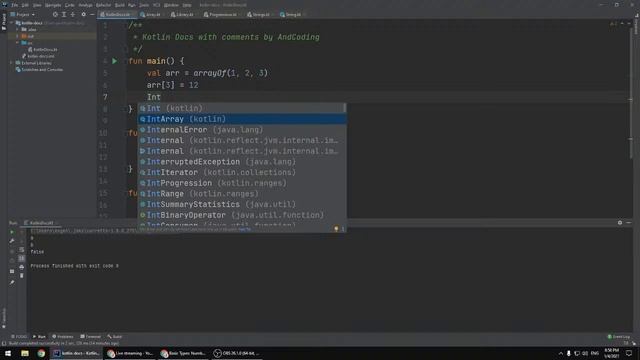This screenshot has width=640, height=360.
Task: Choose IntRange suggestion
Action: coord(242,193)
